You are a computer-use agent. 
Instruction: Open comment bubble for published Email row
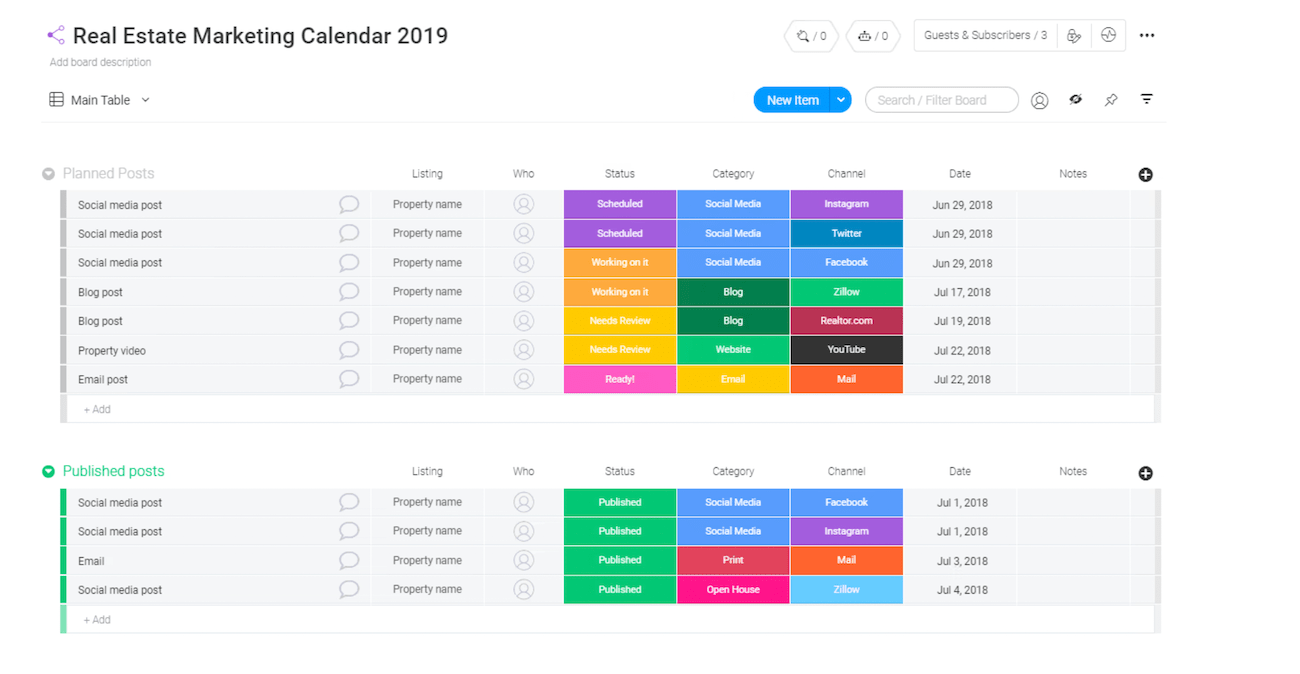[x=349, y=560]
